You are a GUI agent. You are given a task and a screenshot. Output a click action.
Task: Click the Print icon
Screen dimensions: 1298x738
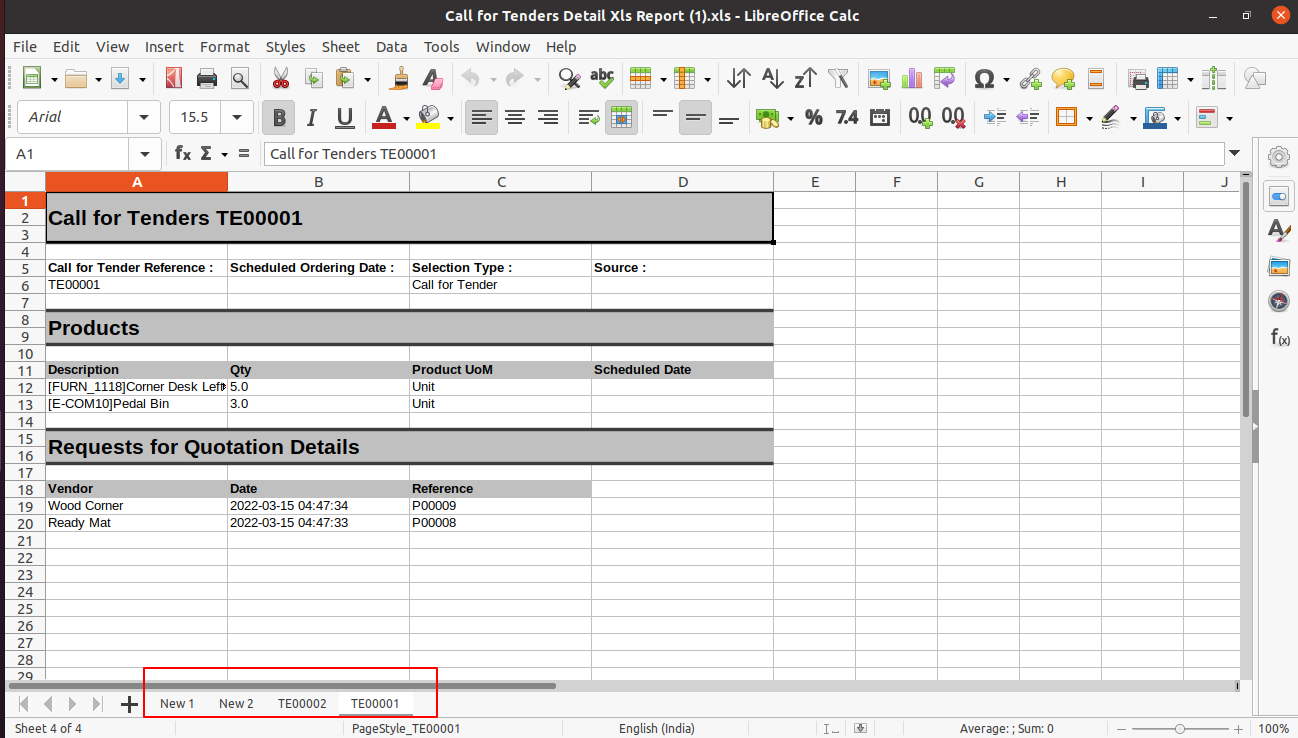(x=207, y=79)
